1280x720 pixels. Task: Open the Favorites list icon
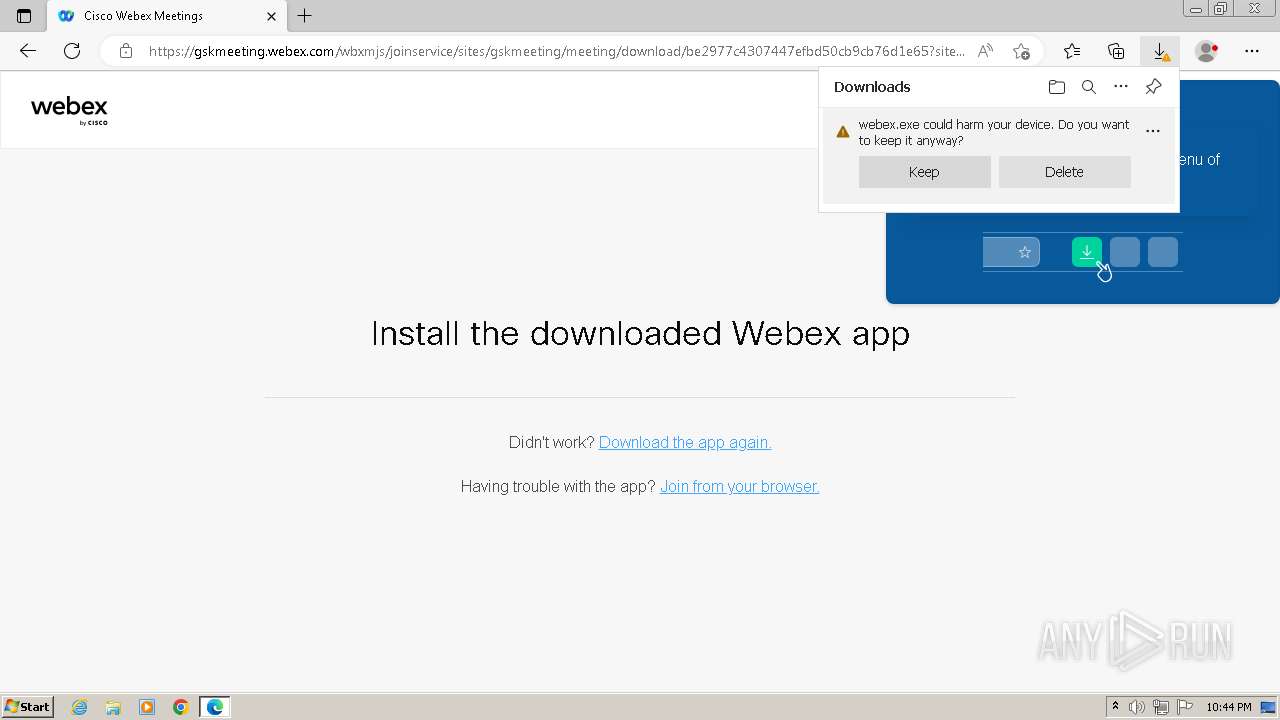point(1072,51)
